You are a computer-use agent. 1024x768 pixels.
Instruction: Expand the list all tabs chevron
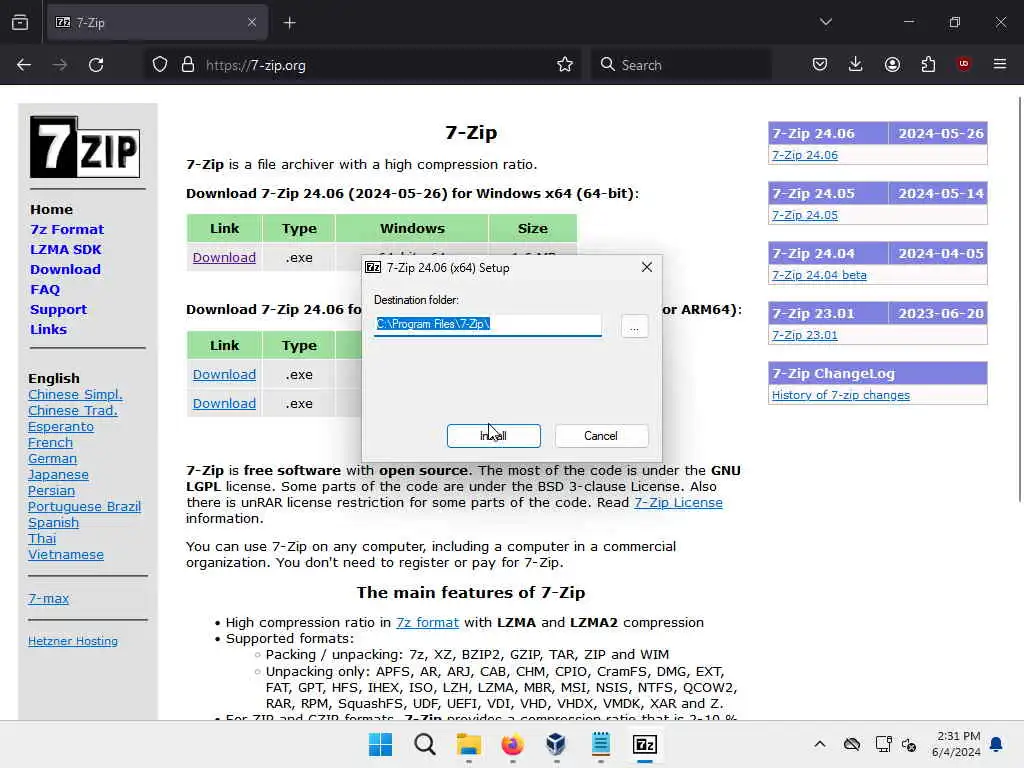point(825,22)
